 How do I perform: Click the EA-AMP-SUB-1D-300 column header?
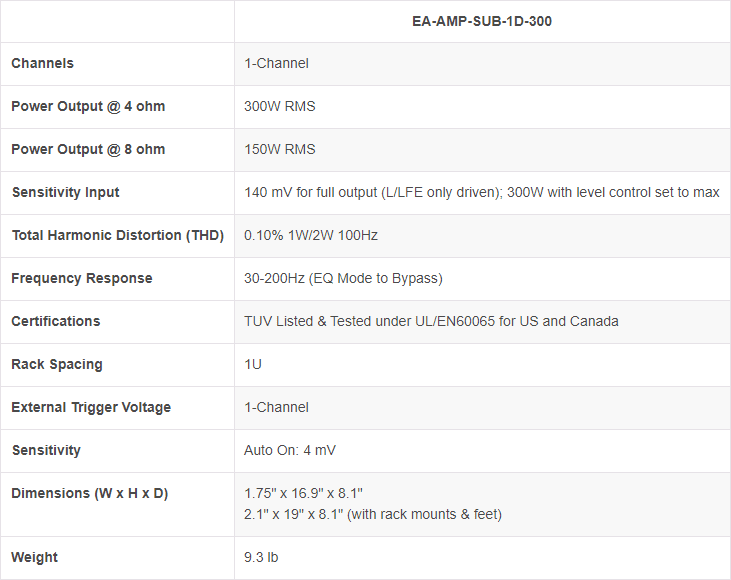point(482,21)
